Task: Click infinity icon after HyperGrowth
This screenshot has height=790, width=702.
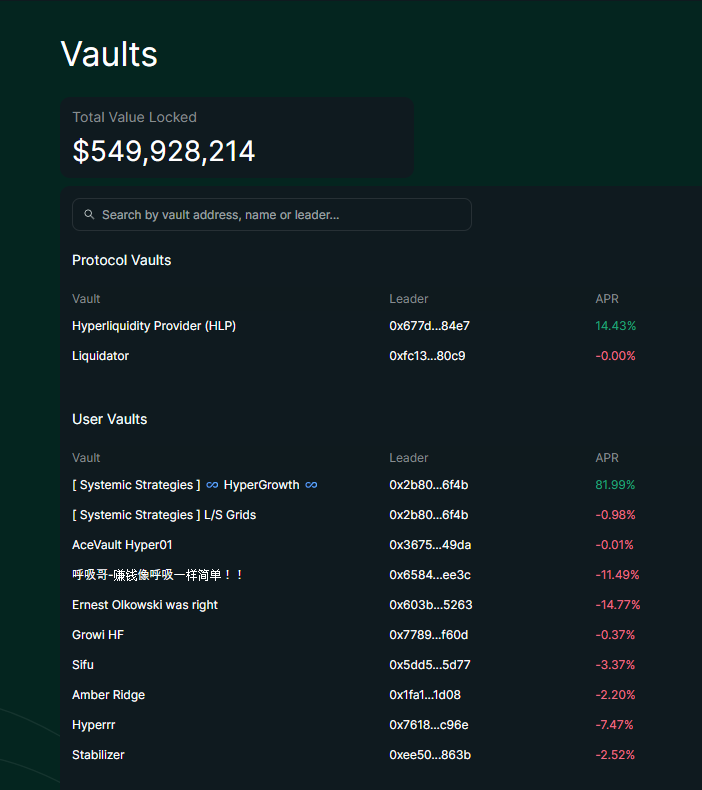Action: (x=311, y=485)
